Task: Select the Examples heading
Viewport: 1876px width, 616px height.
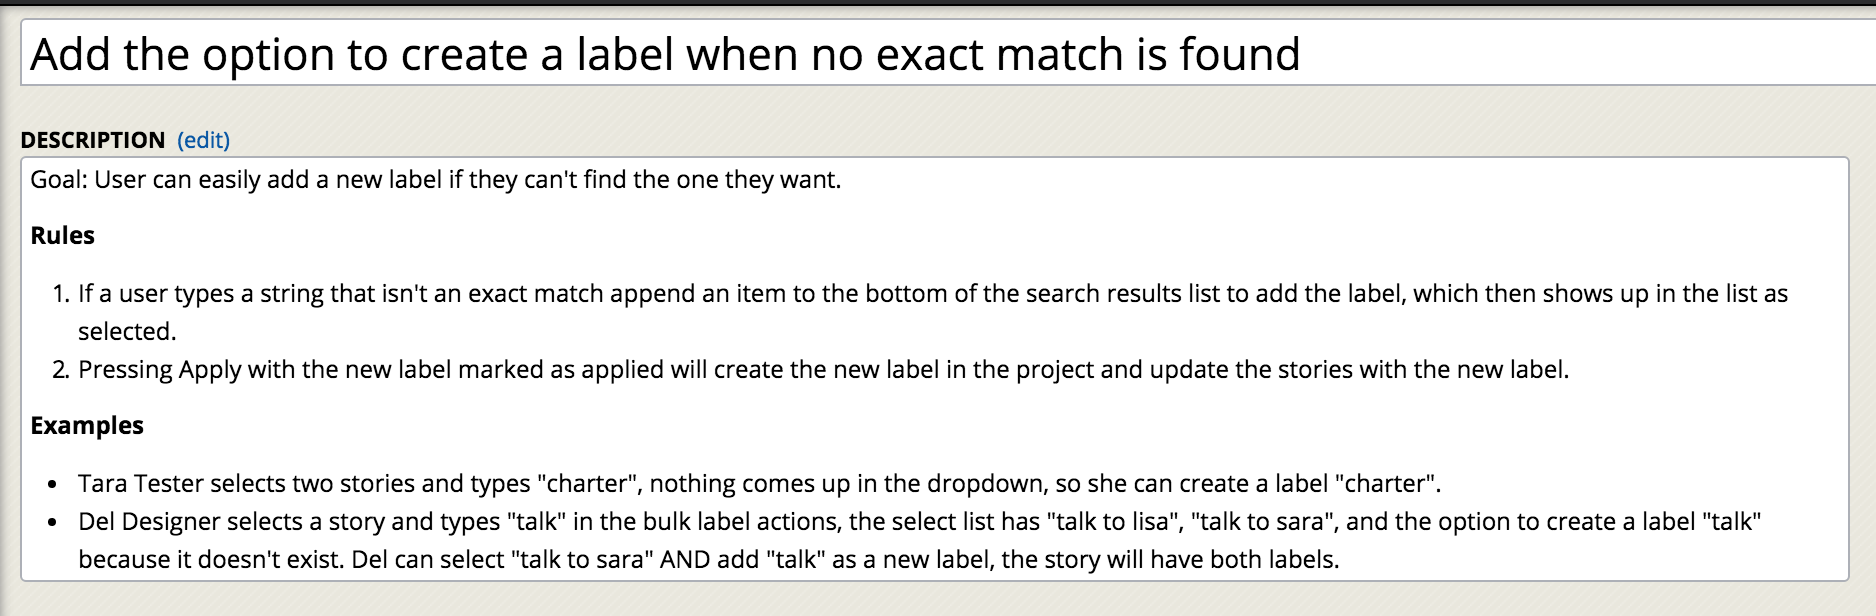Action: click(x=87, y=426)
